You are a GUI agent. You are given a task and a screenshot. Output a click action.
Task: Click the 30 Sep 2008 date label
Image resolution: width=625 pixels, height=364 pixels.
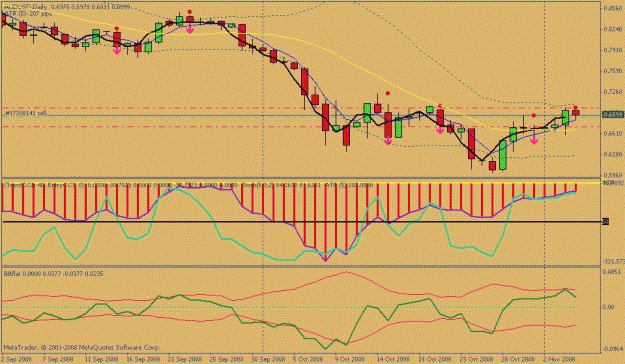pos(267,359)
